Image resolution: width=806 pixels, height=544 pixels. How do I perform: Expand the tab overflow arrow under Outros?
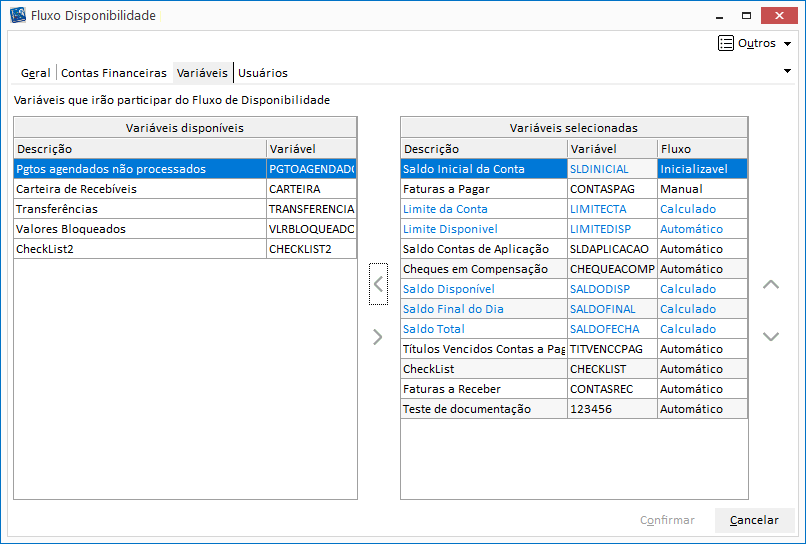coord(787,71)
